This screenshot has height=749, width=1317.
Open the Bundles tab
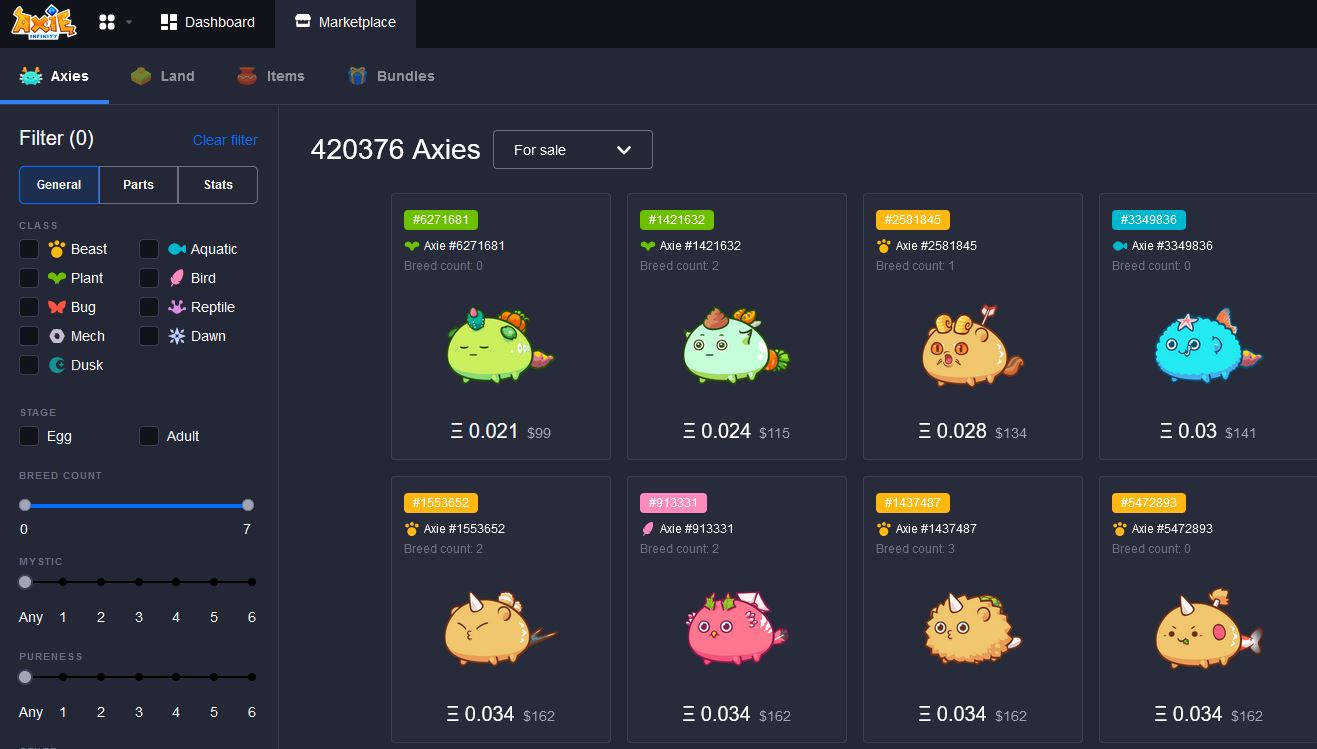tap(391, 76)
